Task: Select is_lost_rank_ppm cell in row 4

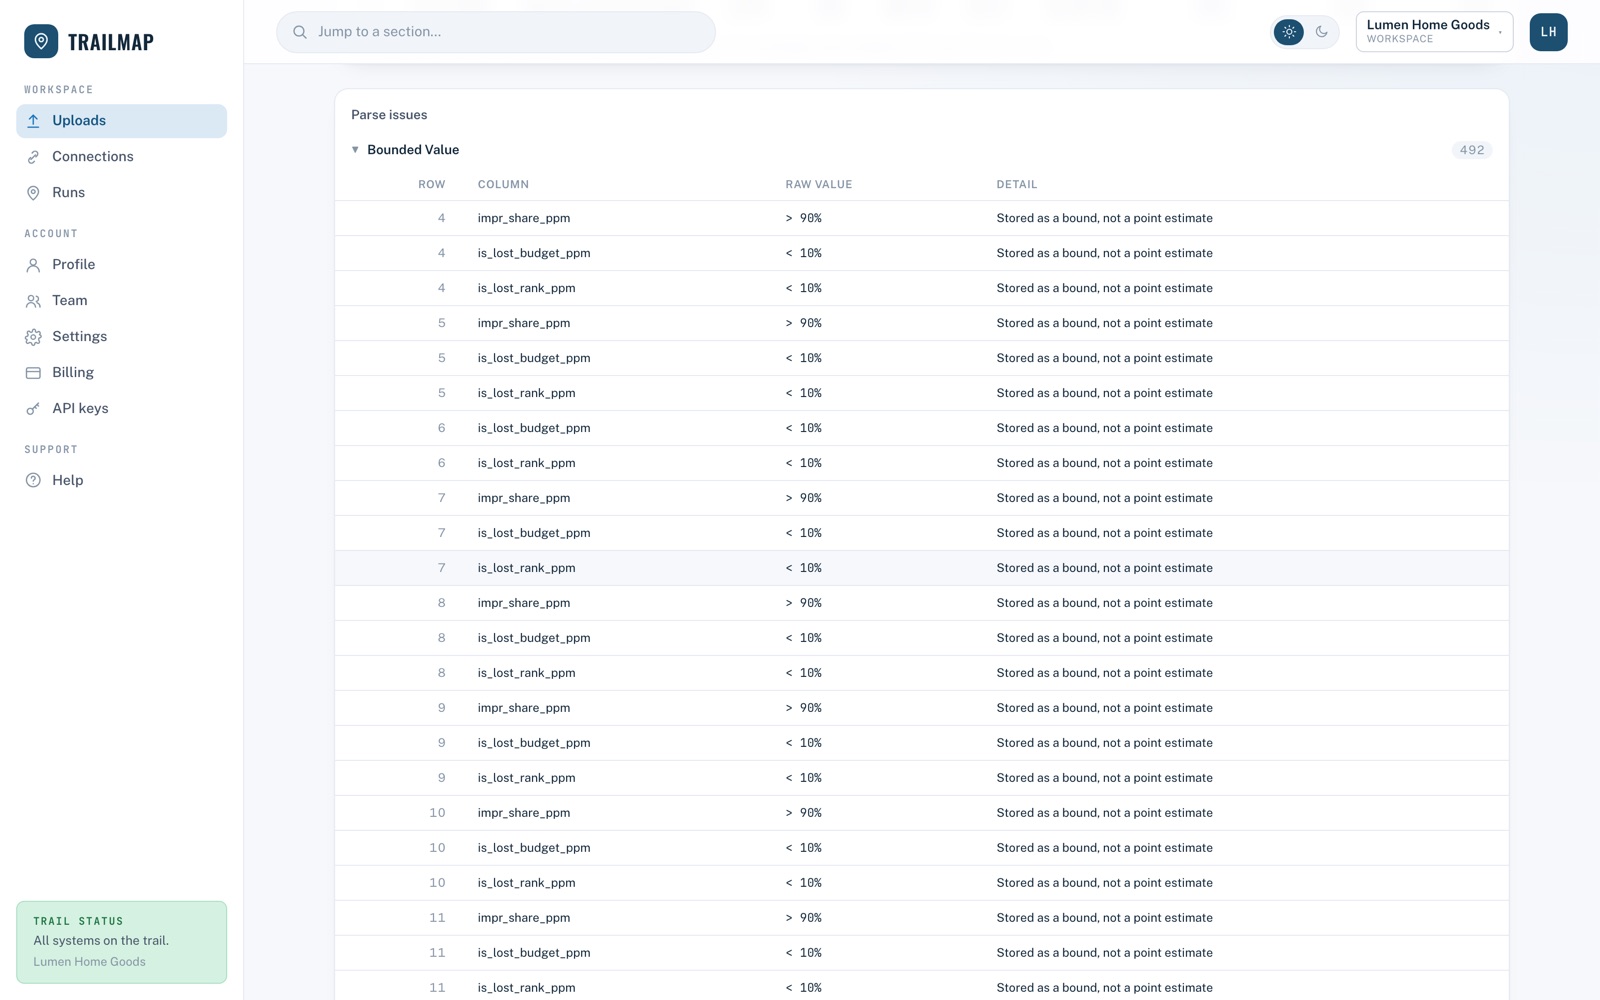Action: [527, 288]
